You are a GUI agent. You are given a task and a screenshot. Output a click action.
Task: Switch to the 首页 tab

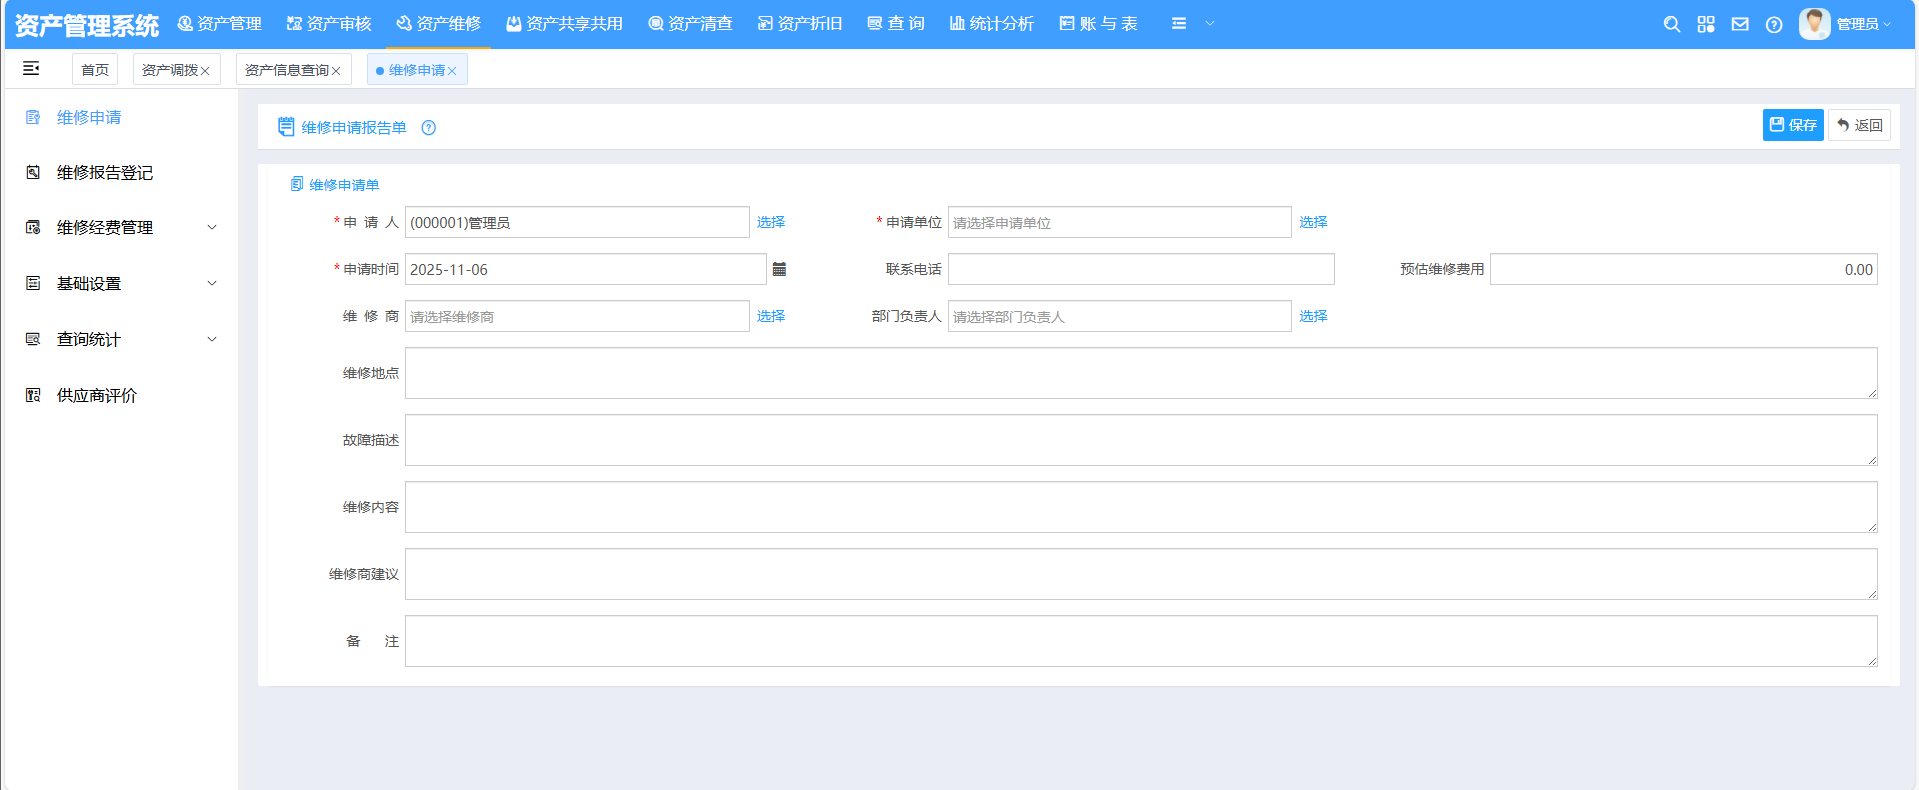pyautogui.click(x=95, y=70)
